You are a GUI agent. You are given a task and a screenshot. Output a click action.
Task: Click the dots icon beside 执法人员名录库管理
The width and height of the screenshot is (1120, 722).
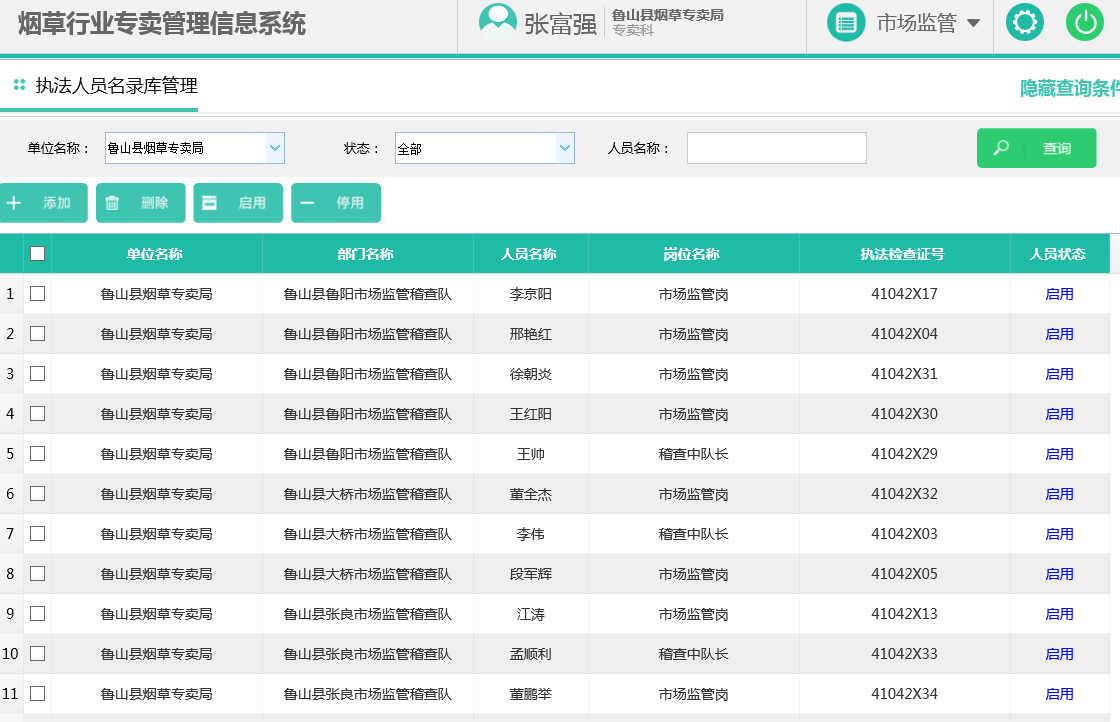[19, 85]
